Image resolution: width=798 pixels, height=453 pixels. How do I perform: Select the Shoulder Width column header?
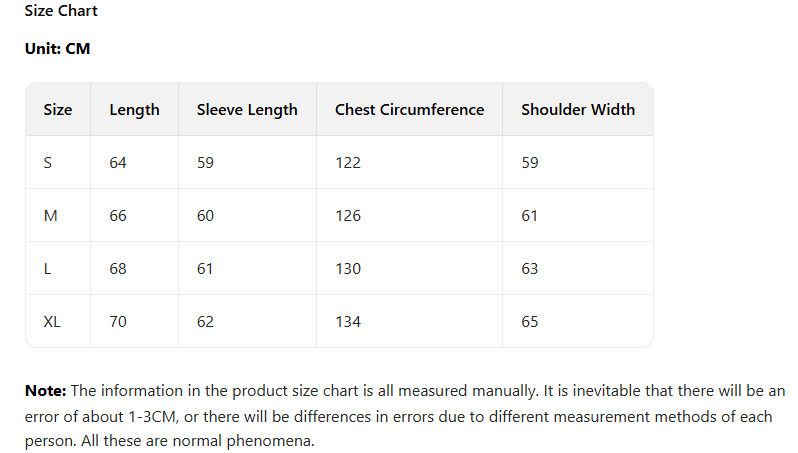(x=577, y=110)
